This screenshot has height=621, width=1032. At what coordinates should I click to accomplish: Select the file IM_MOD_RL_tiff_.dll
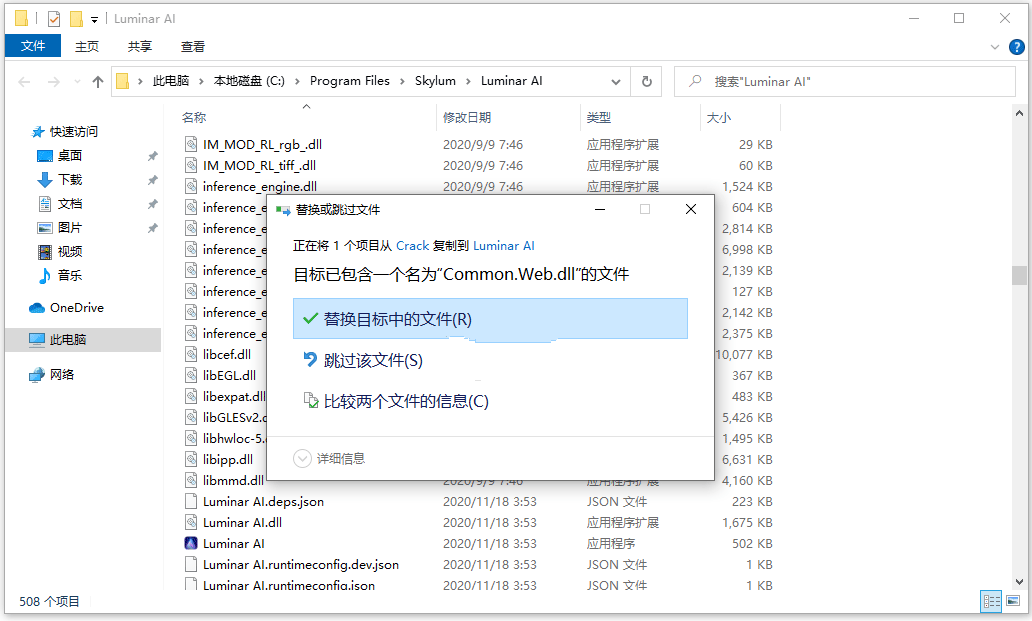pos(259,166)
